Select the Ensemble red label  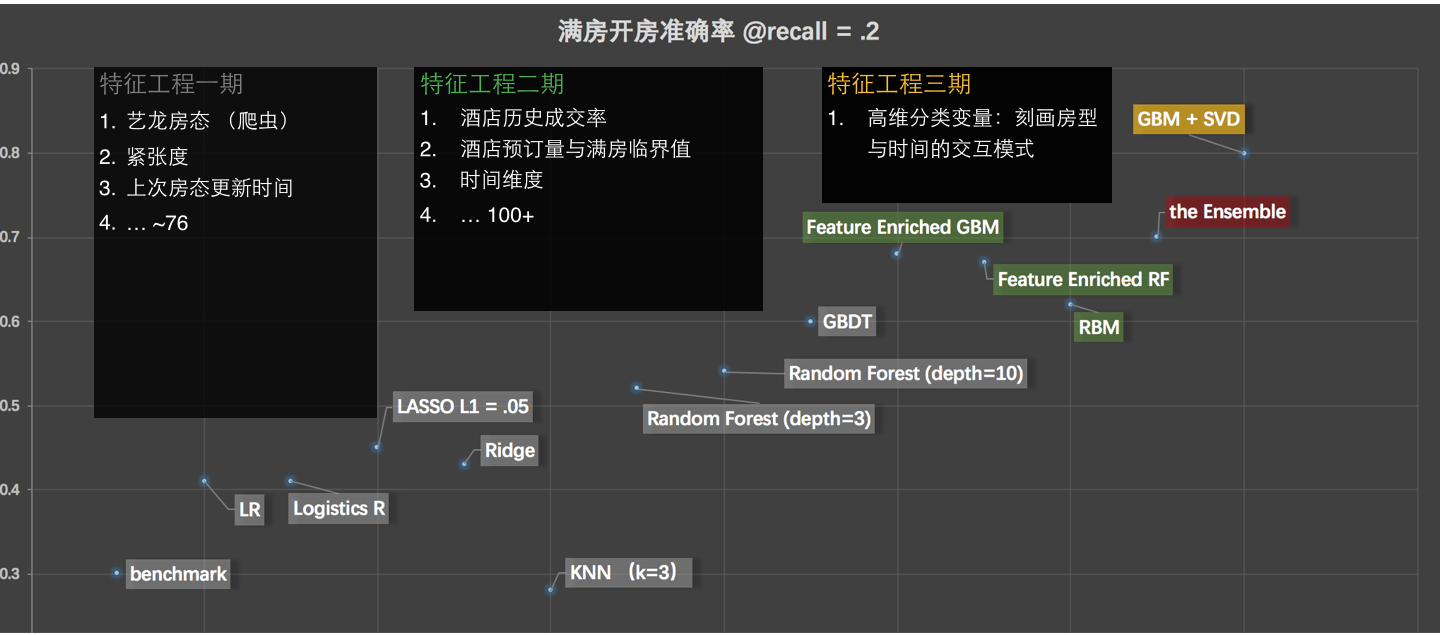1227,212
